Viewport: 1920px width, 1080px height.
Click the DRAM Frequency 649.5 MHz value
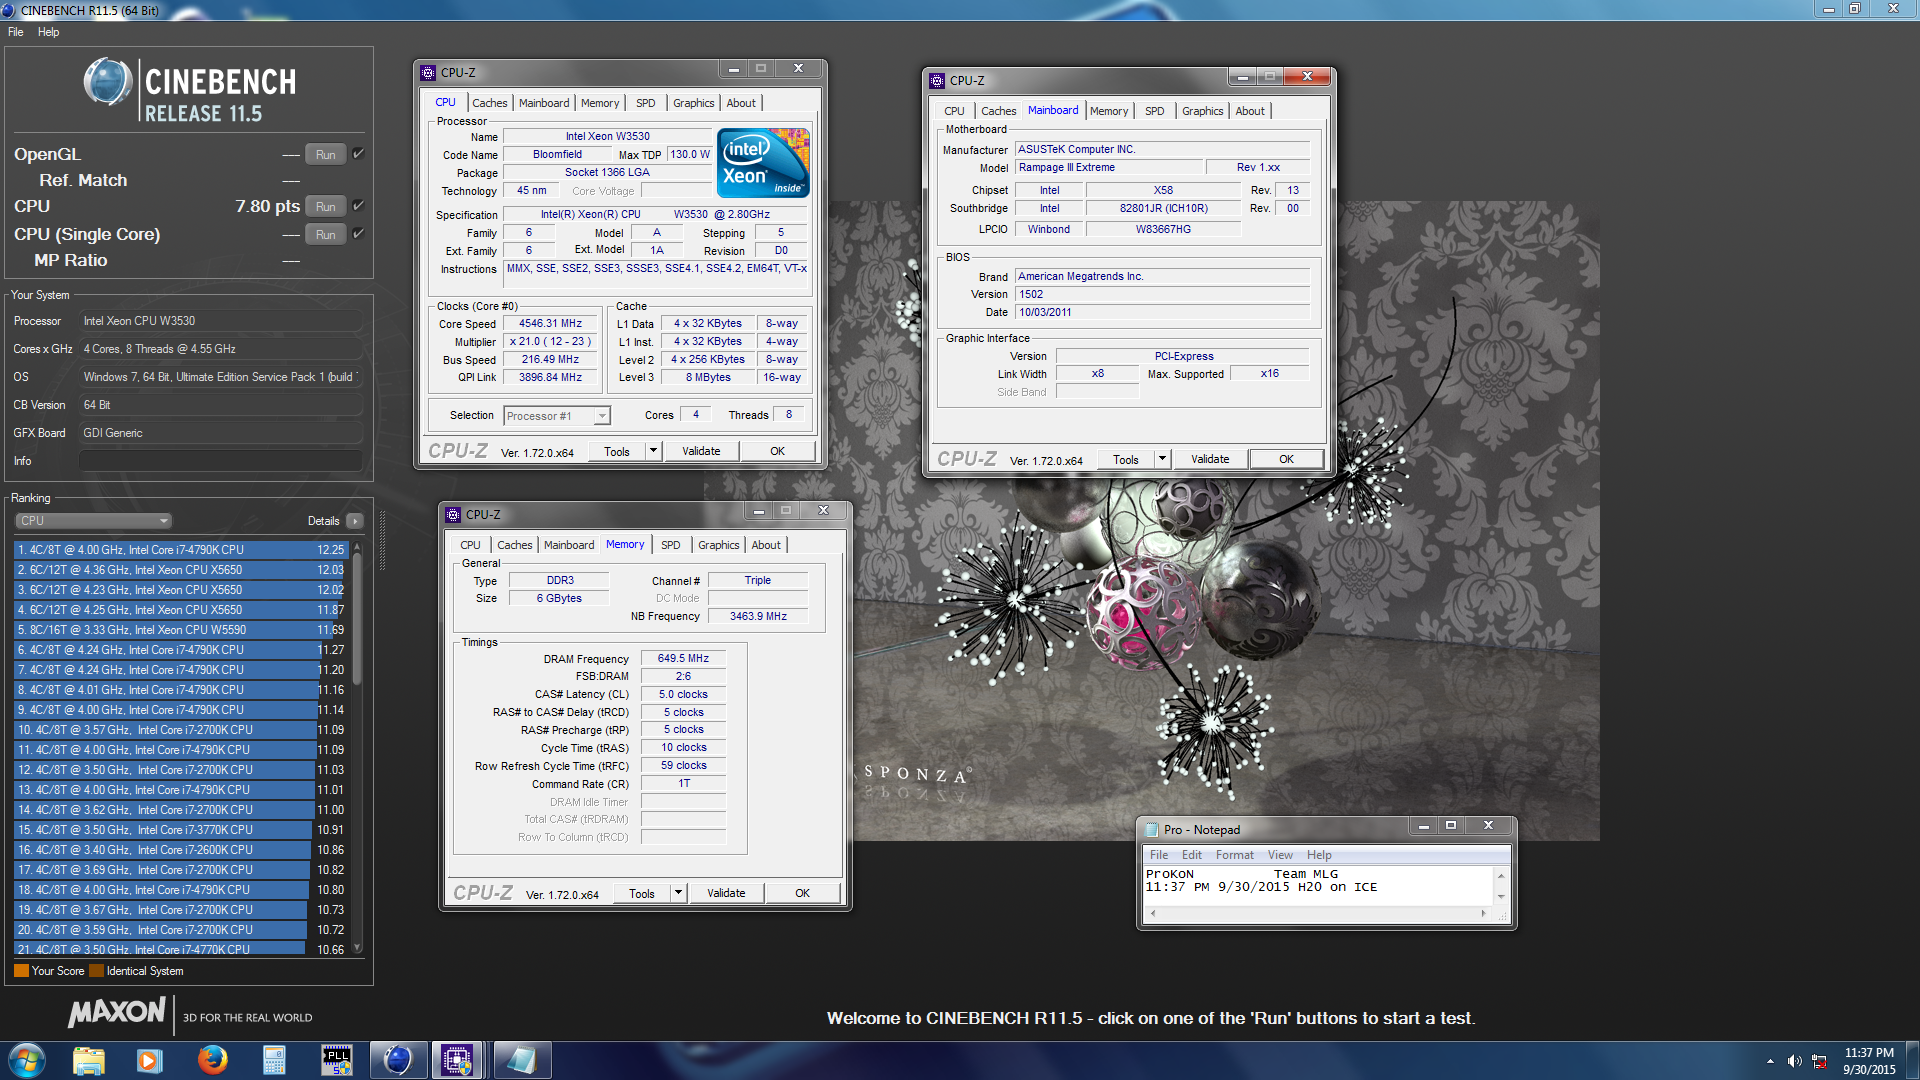pos(683,658)
